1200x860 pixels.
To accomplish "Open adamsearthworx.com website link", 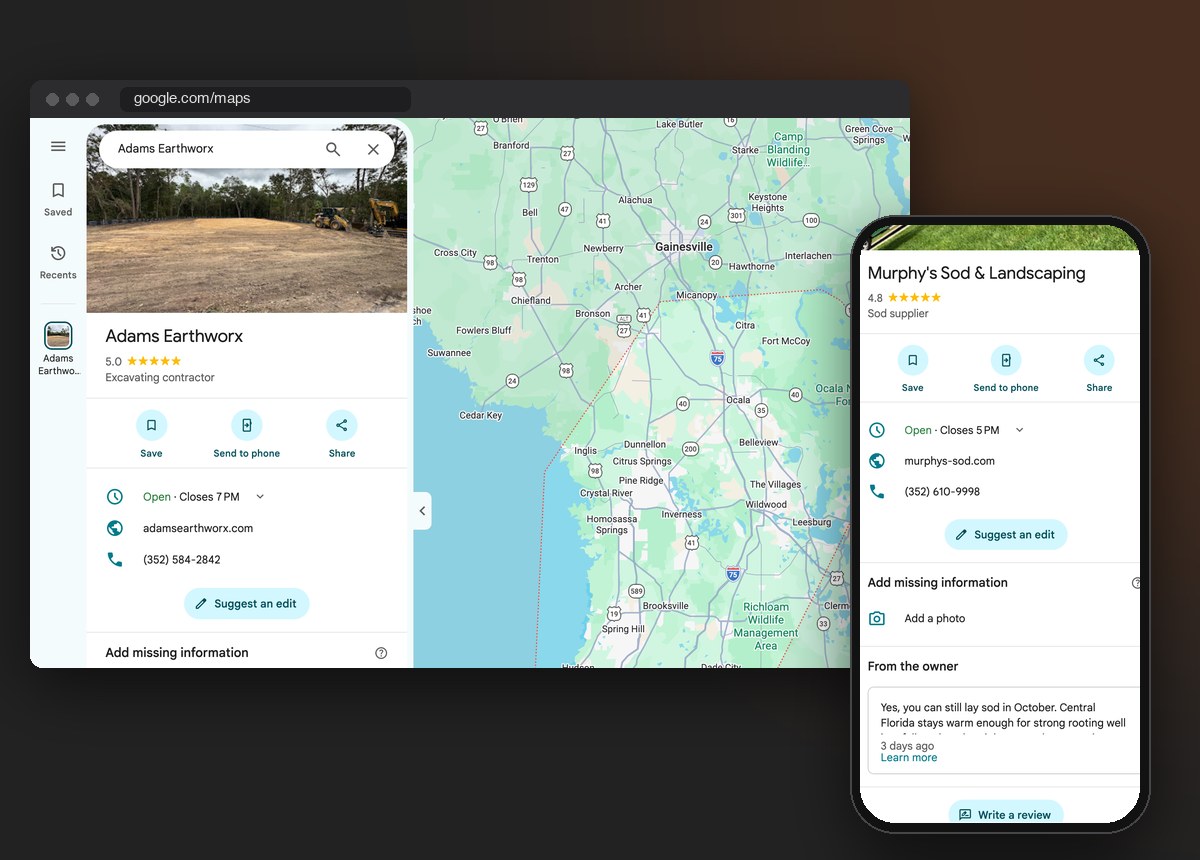I will pos(198,528).
